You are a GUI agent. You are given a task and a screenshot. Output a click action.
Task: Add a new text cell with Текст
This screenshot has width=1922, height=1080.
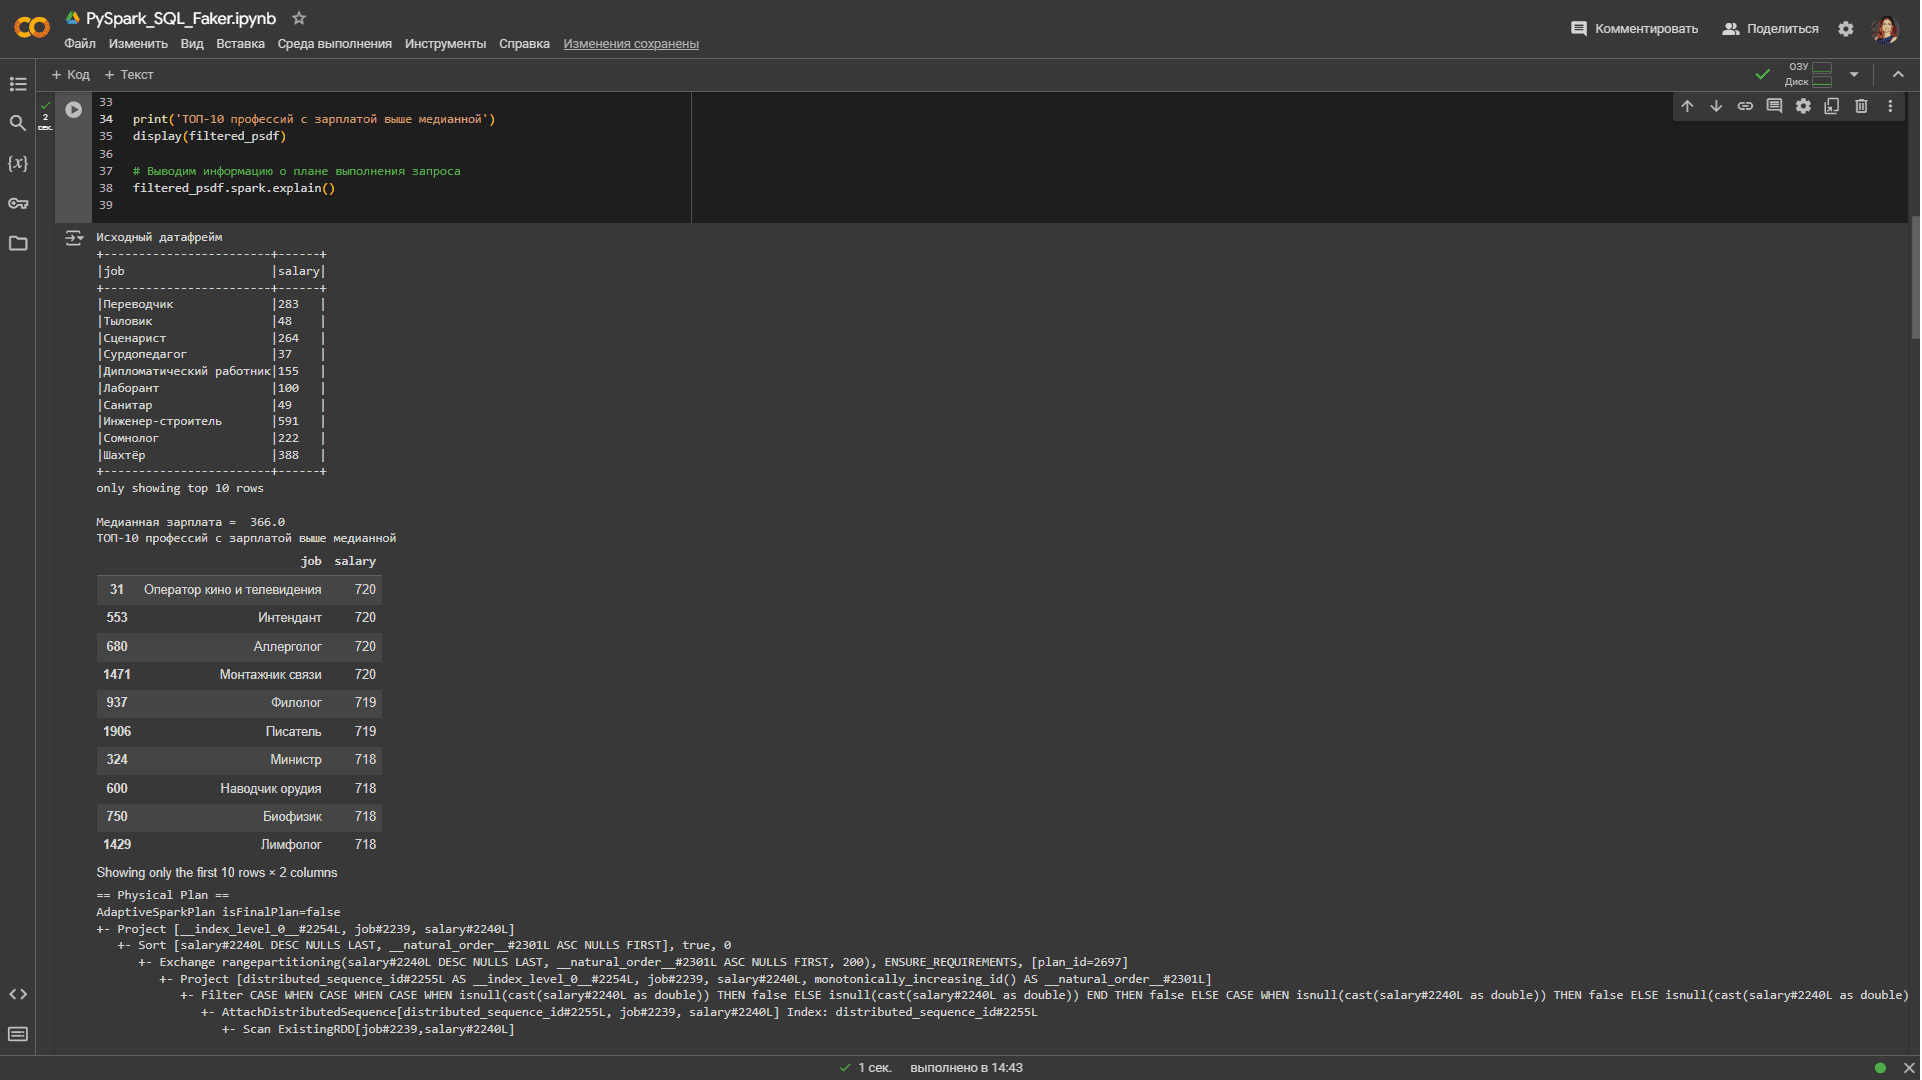pyautogui.click(x=129, y=75)
